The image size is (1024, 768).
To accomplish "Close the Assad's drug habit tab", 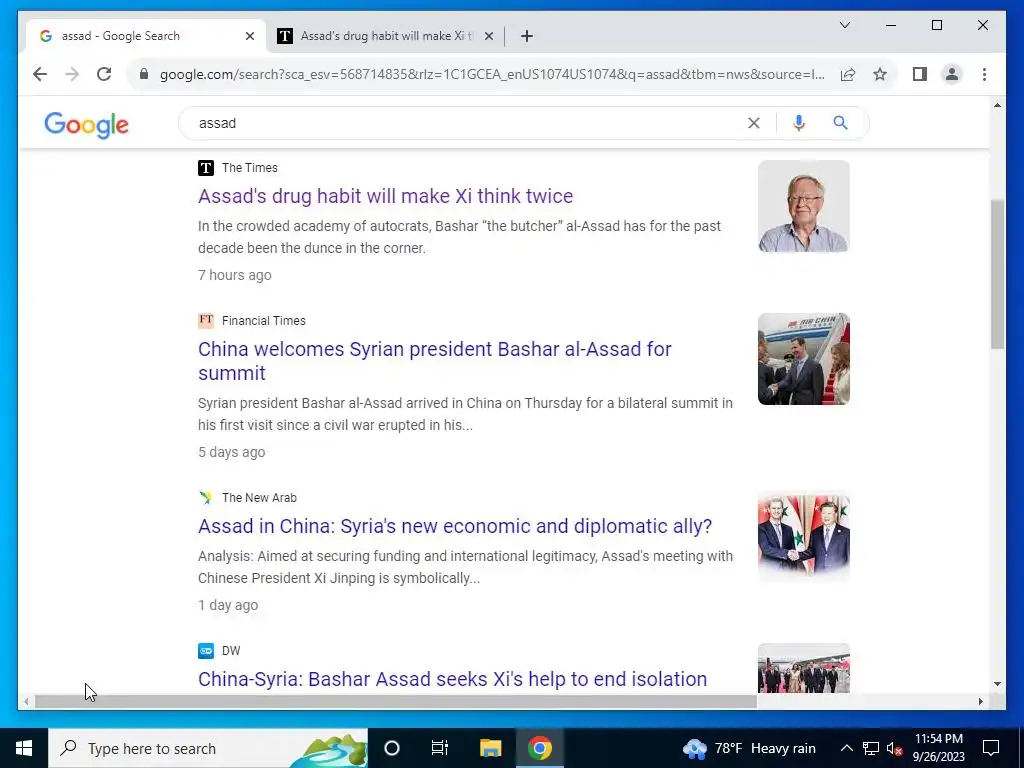I will click(x=488, y=36).
